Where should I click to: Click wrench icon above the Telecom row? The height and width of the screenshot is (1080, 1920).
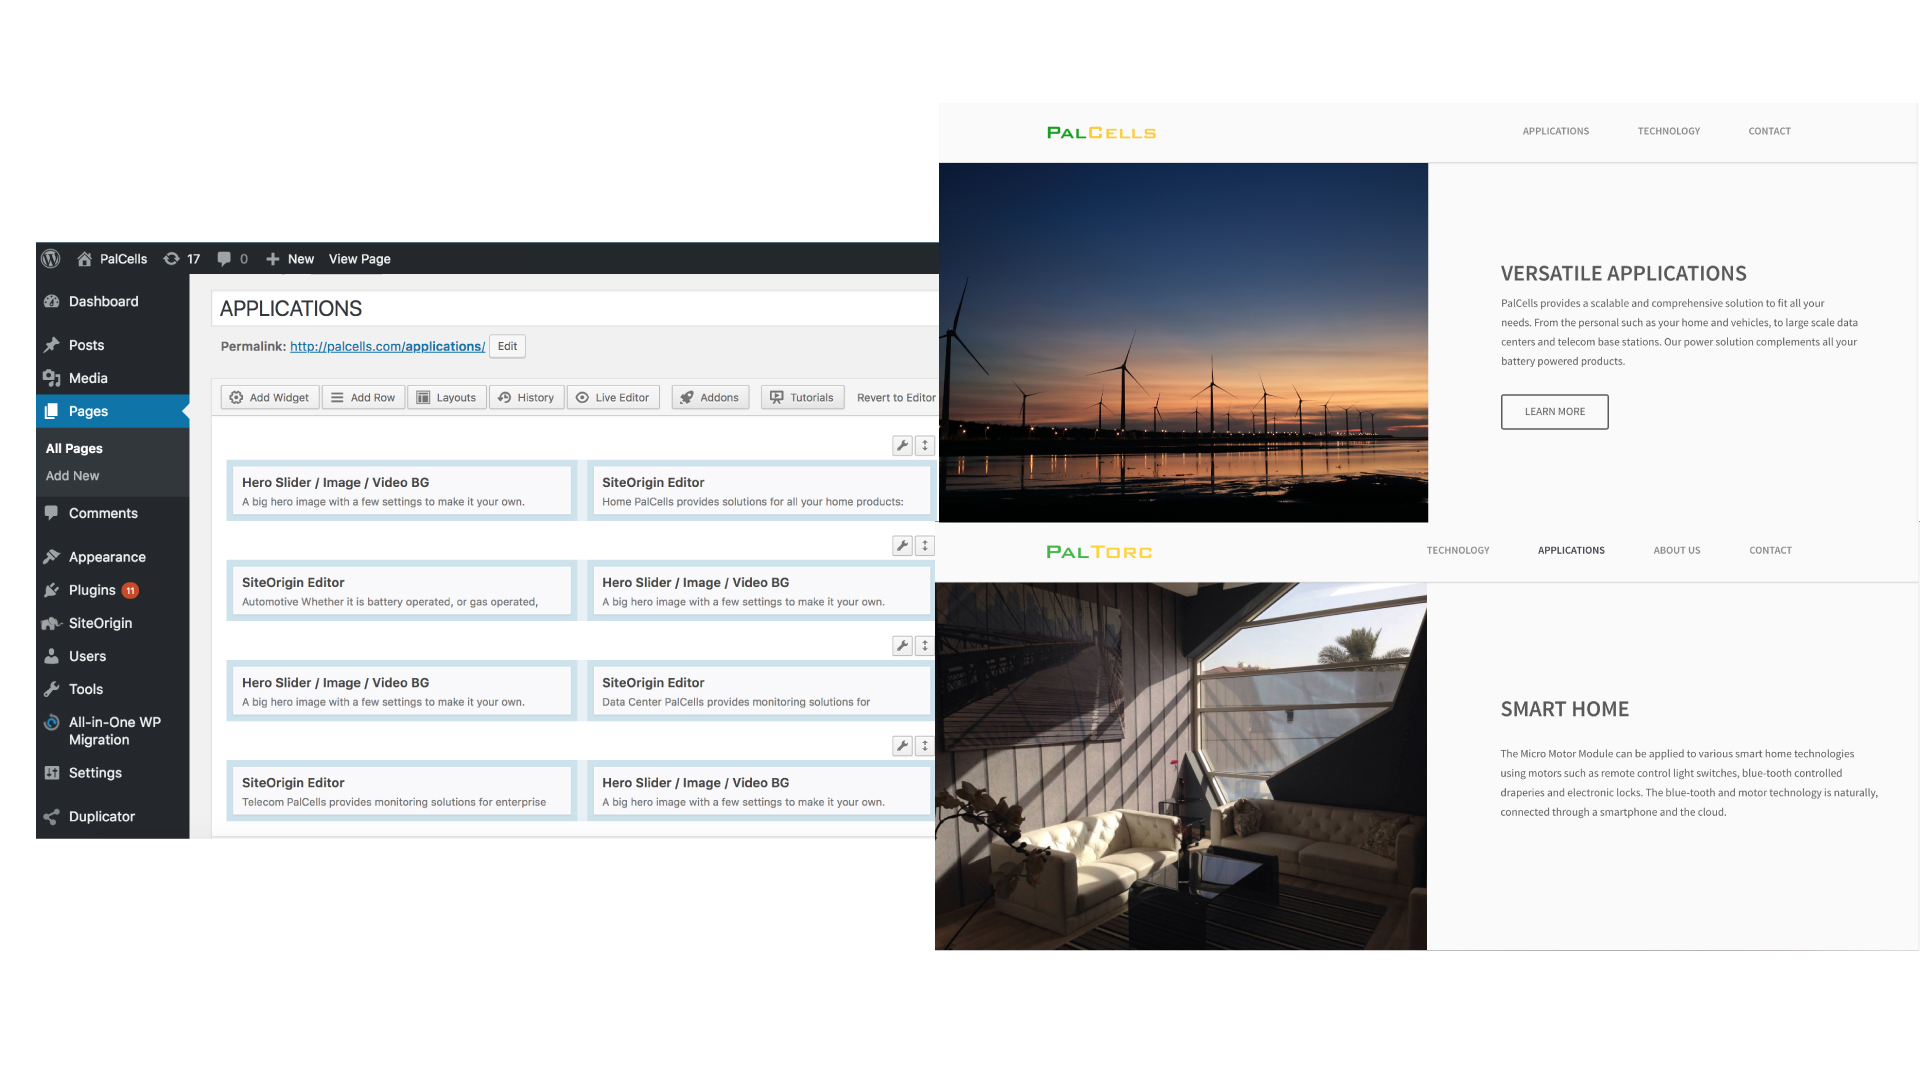click(x=902, y=746)
